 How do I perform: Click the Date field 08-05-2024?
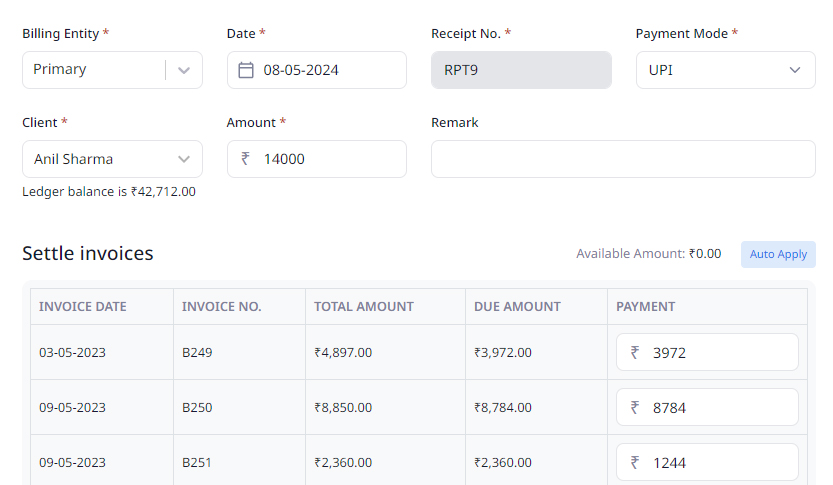[x=317, y=70]
